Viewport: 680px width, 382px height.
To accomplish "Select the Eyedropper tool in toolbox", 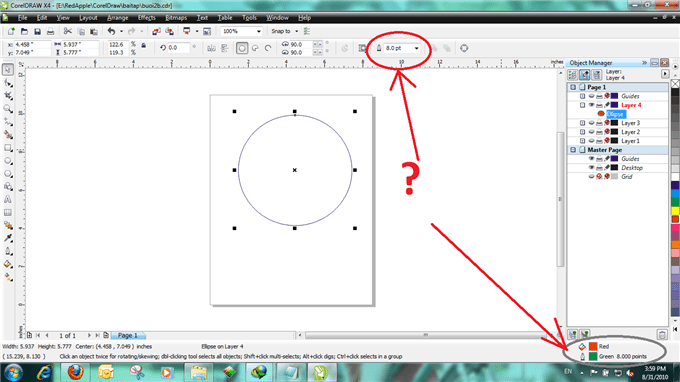I will click(8, 238).
